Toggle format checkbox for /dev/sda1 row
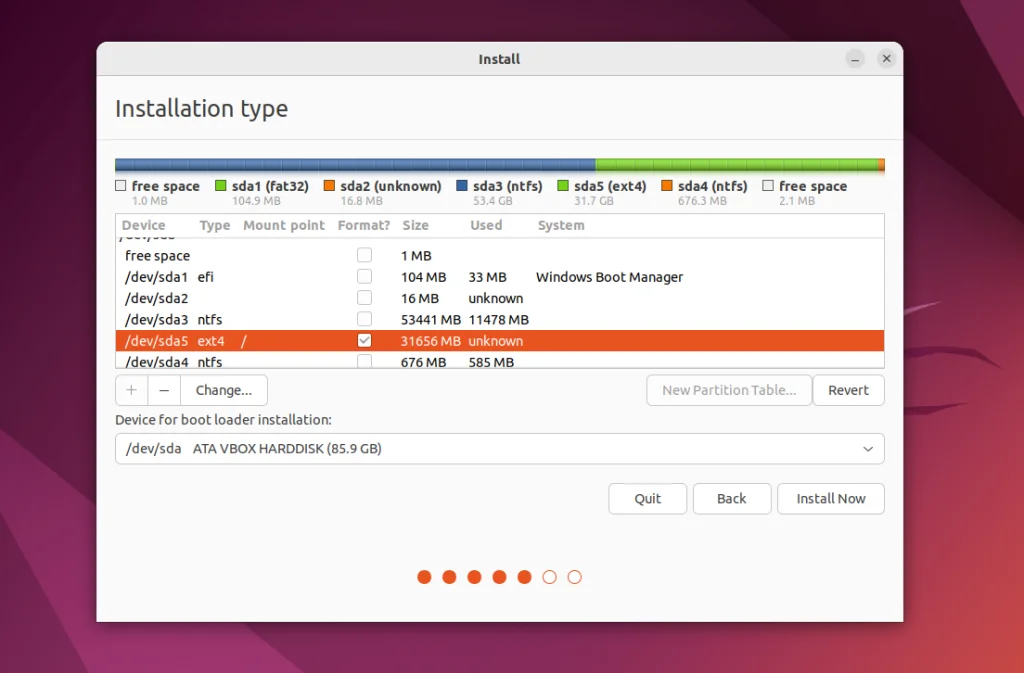Screen dimensions: 1024x673 pos(365,277)
